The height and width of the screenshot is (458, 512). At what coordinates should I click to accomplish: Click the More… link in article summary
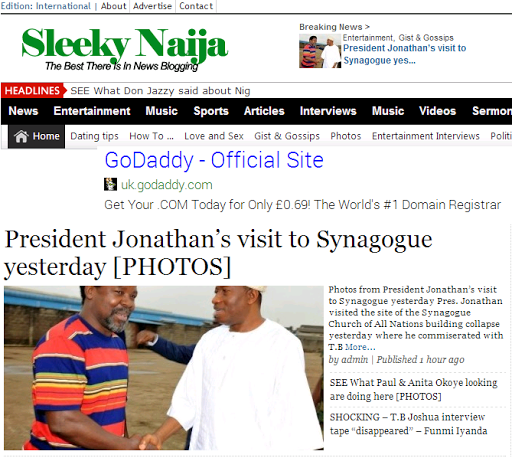pyautogui.click(x=360, y=347)
